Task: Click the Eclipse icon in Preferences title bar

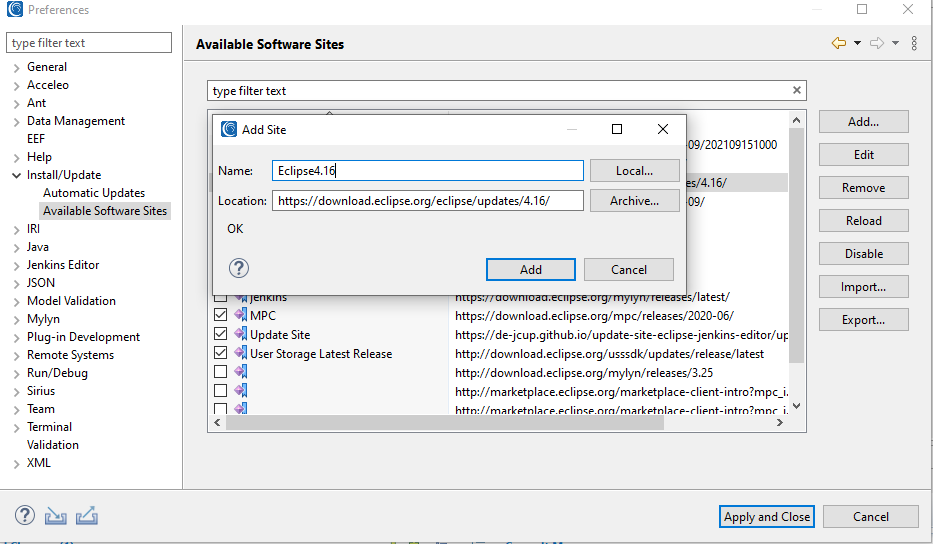Action: pos(15,9)
